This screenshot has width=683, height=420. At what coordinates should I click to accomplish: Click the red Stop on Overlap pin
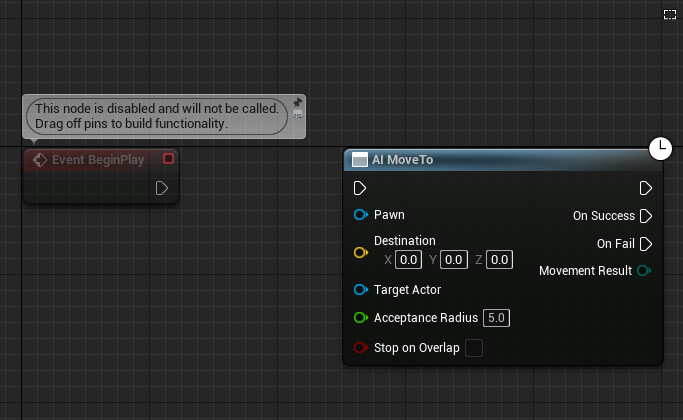pos(361,348)
